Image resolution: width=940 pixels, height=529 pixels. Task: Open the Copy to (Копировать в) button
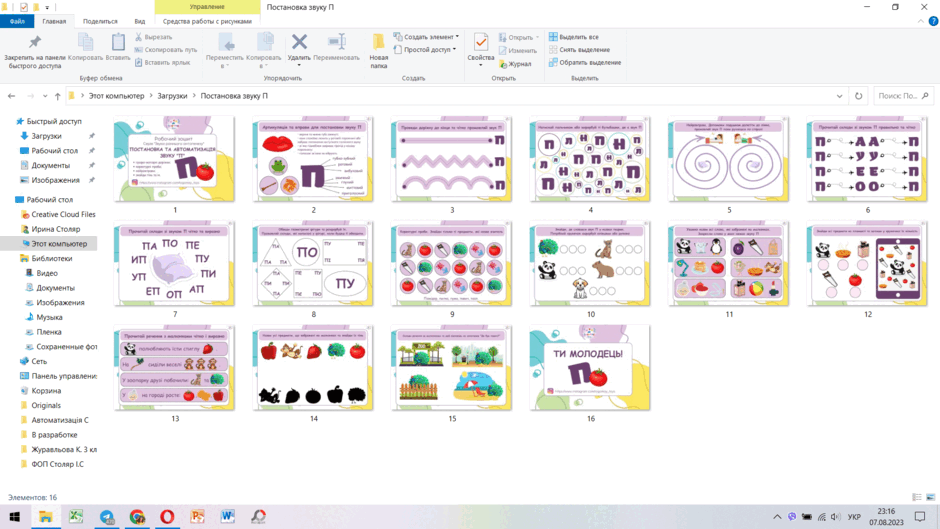tap(264, 50)
